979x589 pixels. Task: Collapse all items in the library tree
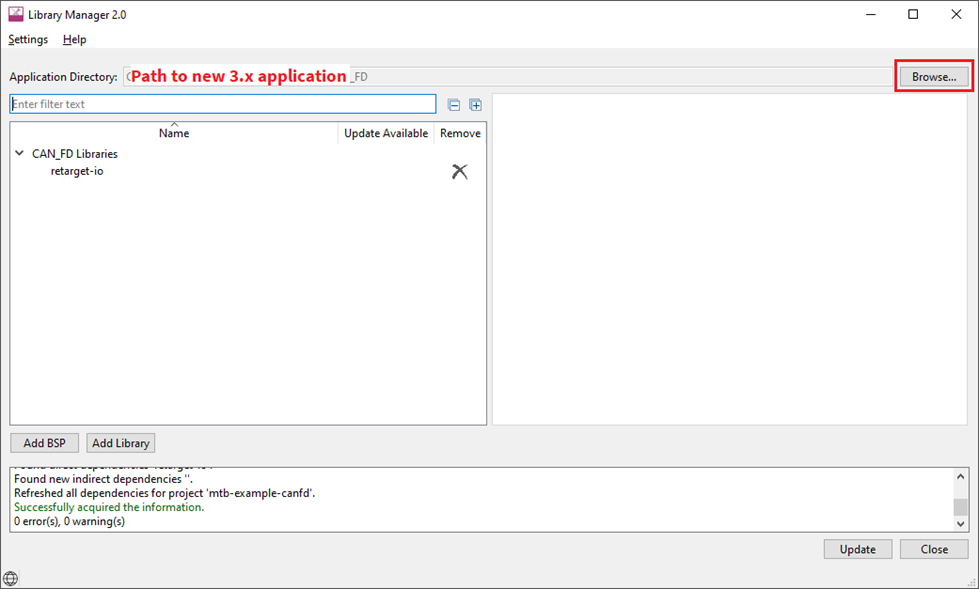[455, 104]
